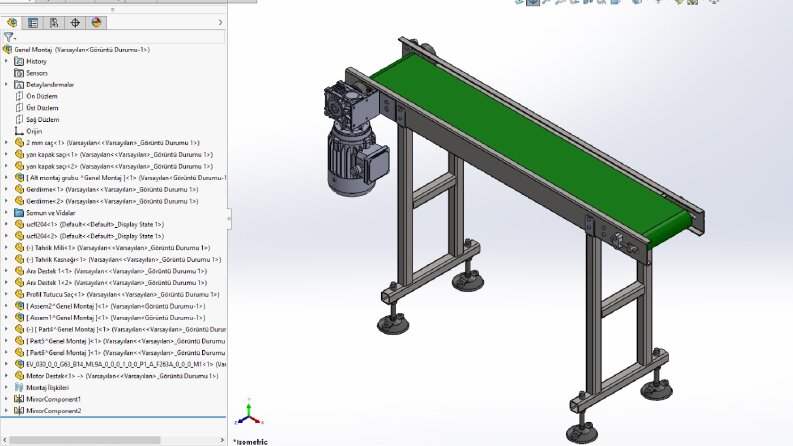Click the XYZ orientation triad
This screenshot has height=446, width=793.
click(x=249, y=412)
